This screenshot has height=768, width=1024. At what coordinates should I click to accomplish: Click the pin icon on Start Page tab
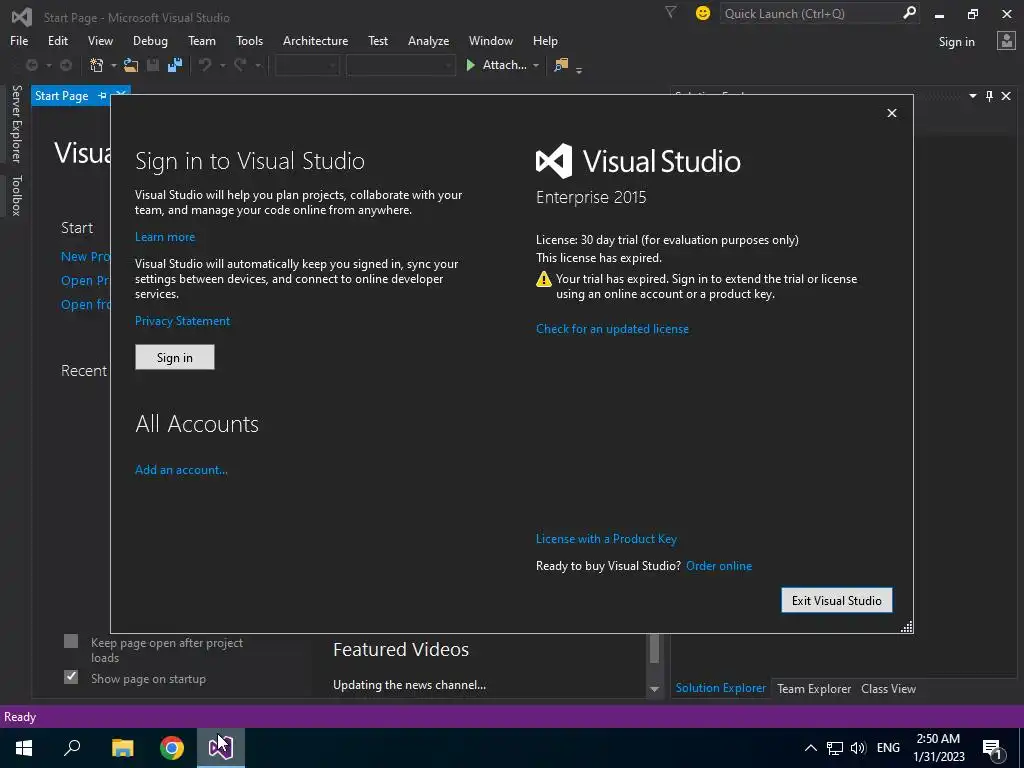pyautogui.click(x=103, y=96)
